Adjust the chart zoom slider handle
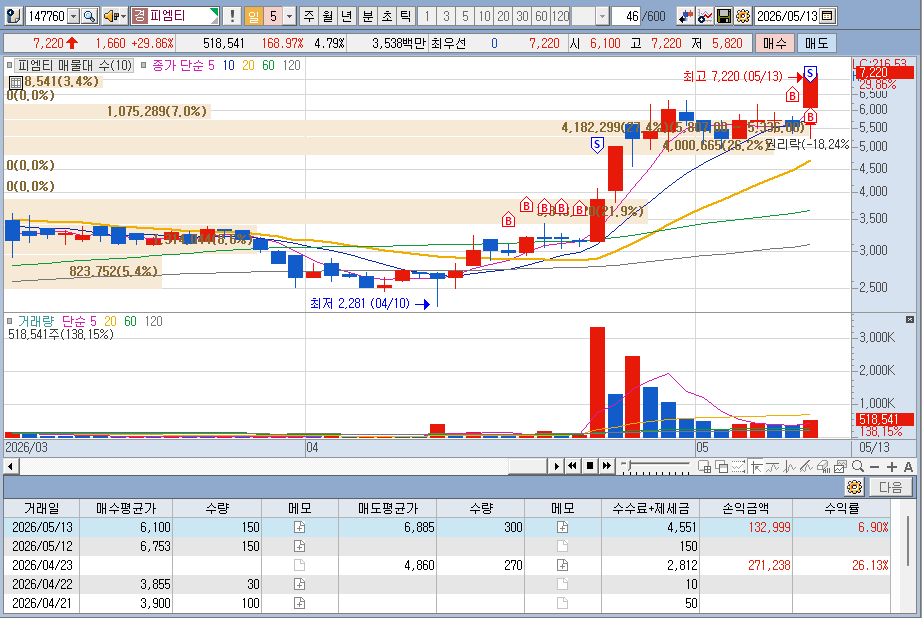The height and width of the screenshot is (618, 922). (x=629, y=466)
